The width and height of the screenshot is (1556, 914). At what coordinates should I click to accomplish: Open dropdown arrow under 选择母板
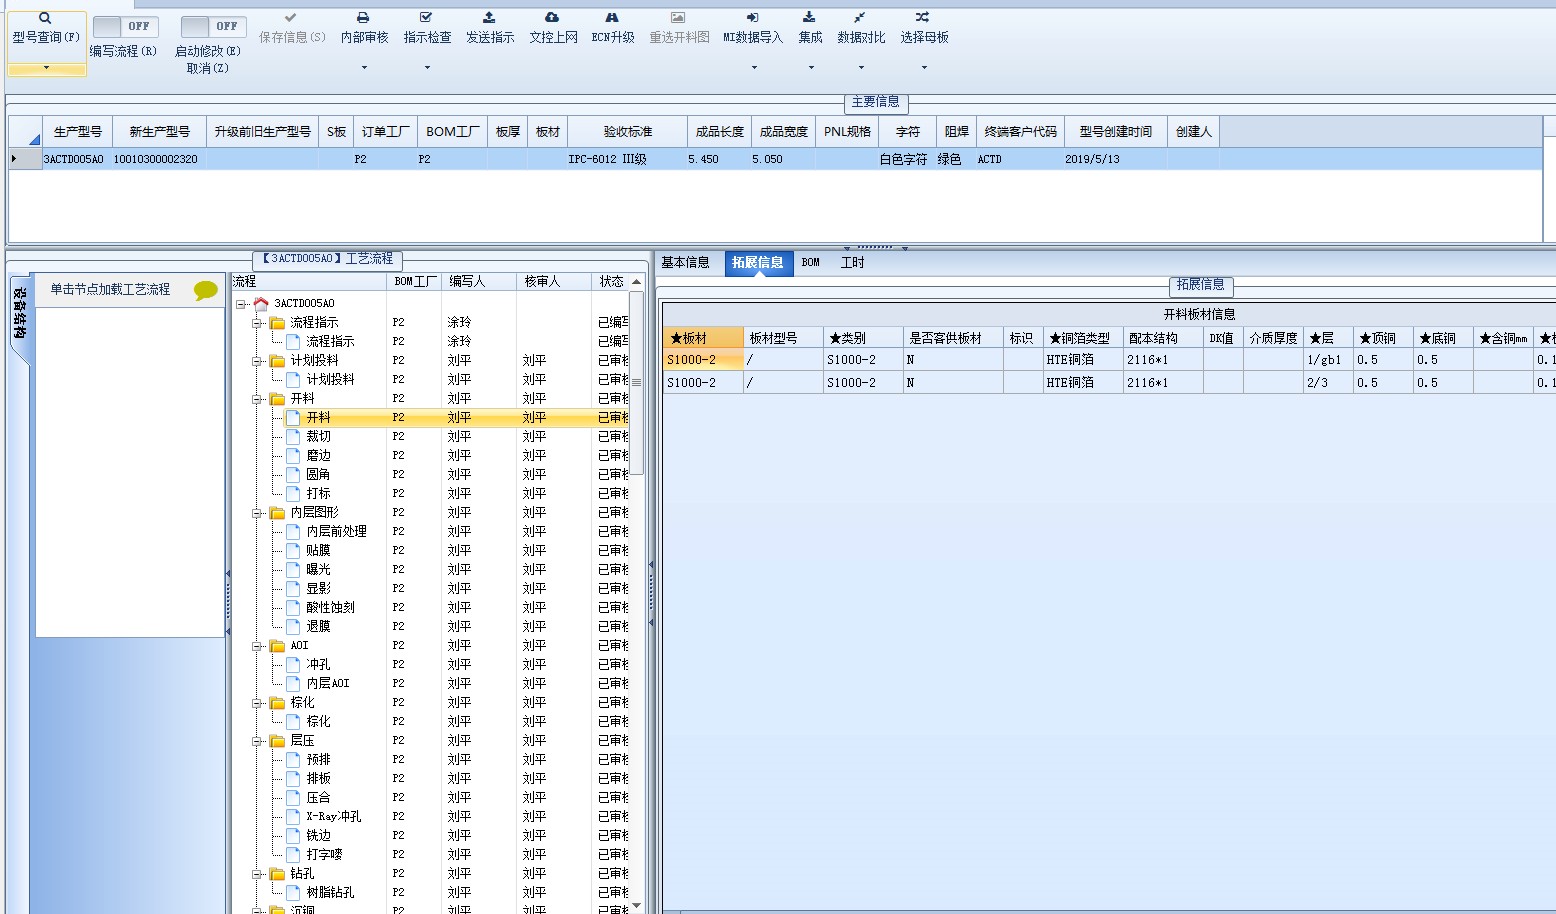click(x=924, y=68)
